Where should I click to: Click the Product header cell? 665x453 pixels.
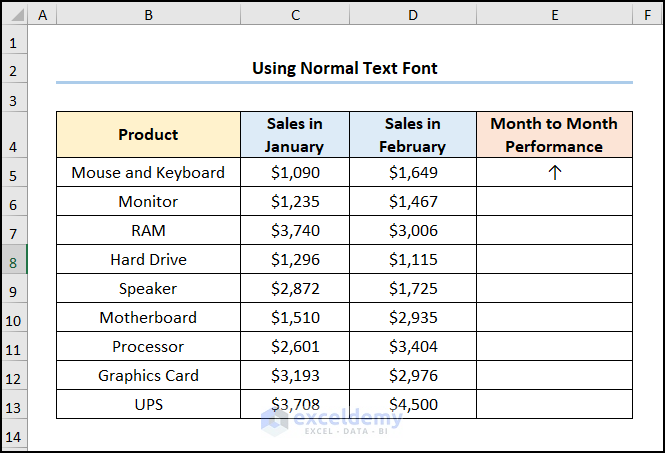(x=148, y=135)
